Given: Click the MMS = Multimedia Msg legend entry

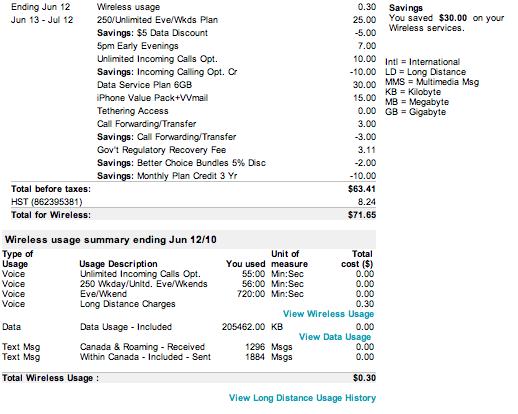Looking at the screenshot, I should pyautogui.click(x=432, y=82).
